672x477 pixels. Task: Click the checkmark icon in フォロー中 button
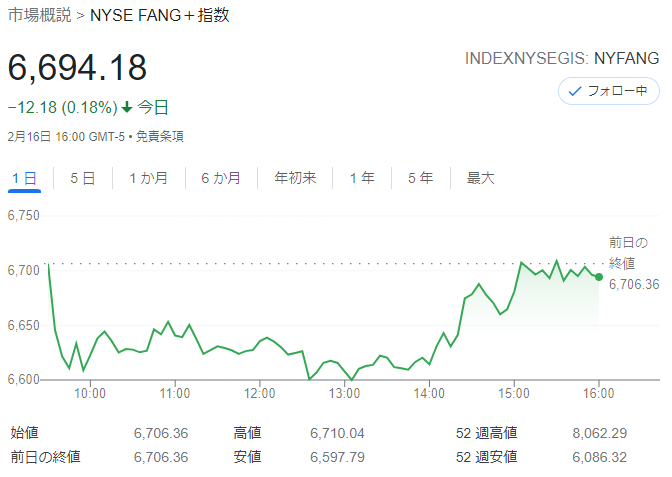pos(575,91)
